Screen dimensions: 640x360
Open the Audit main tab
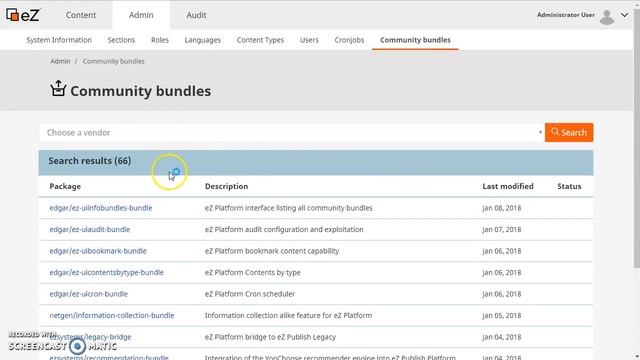click(196, 15)
